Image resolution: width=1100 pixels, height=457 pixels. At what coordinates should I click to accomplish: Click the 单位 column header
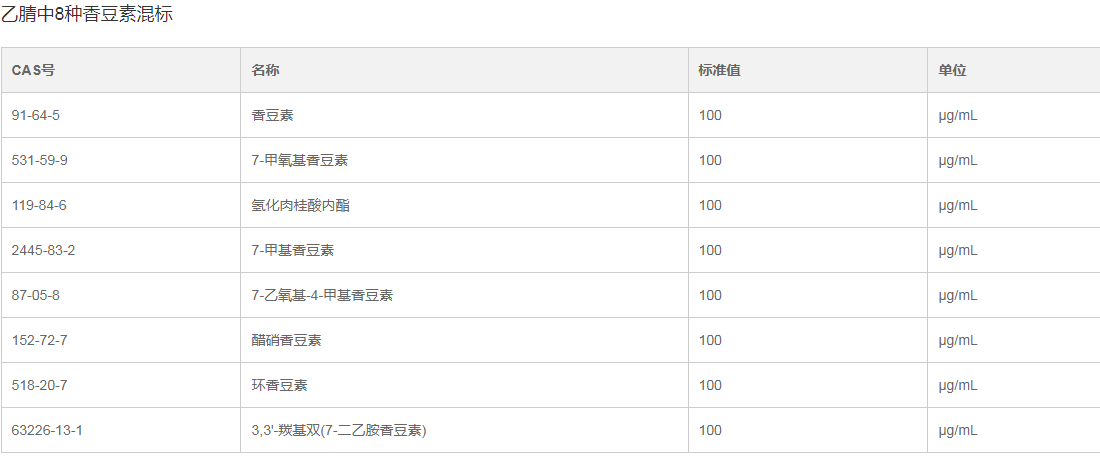point(952,70)
